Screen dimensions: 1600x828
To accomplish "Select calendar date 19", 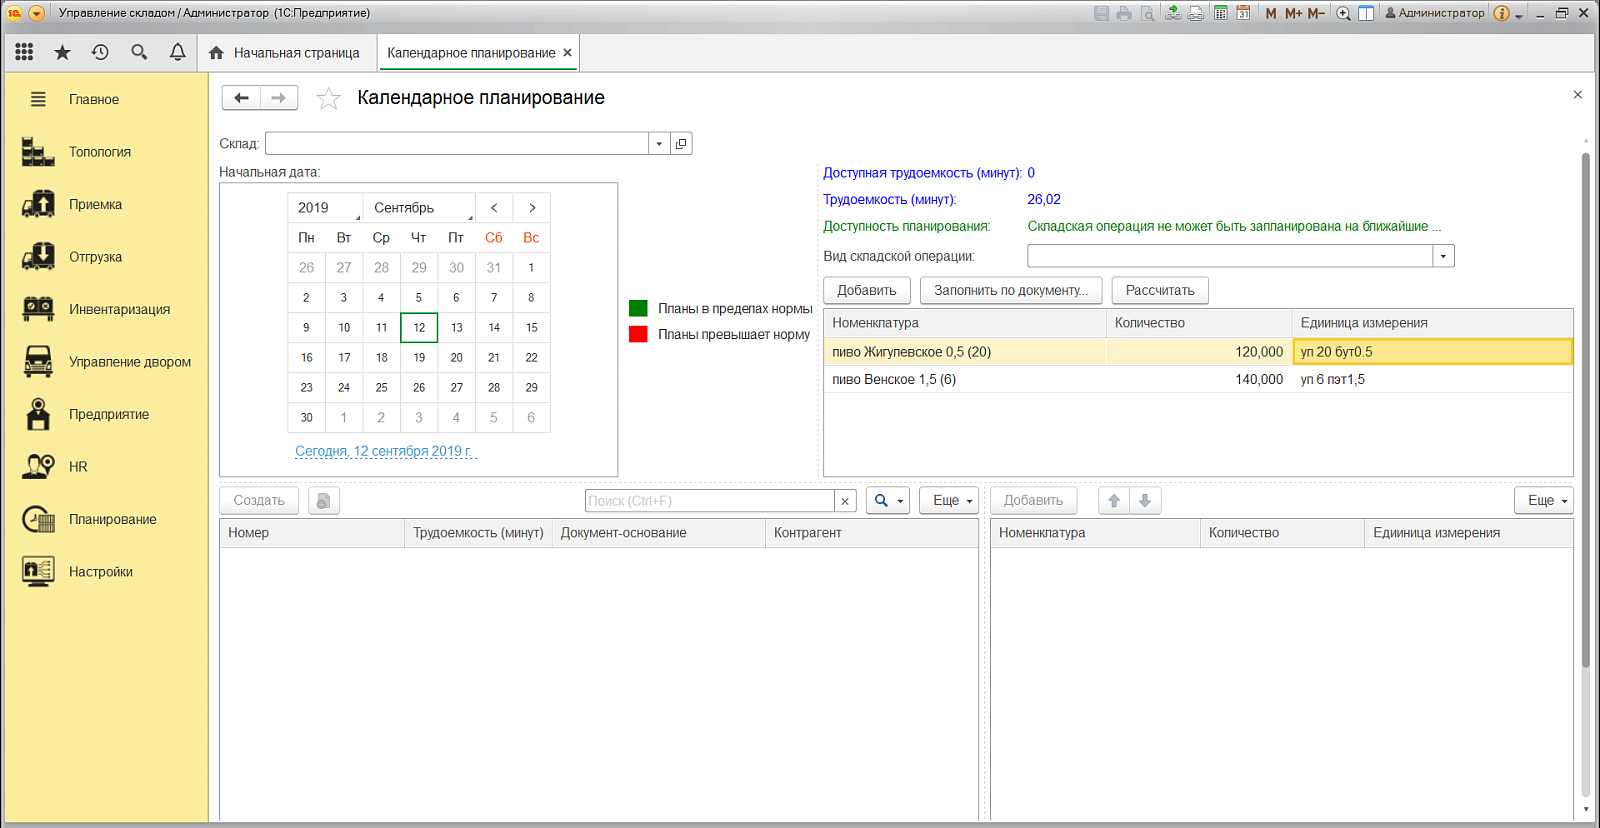I will click(419, 357).
